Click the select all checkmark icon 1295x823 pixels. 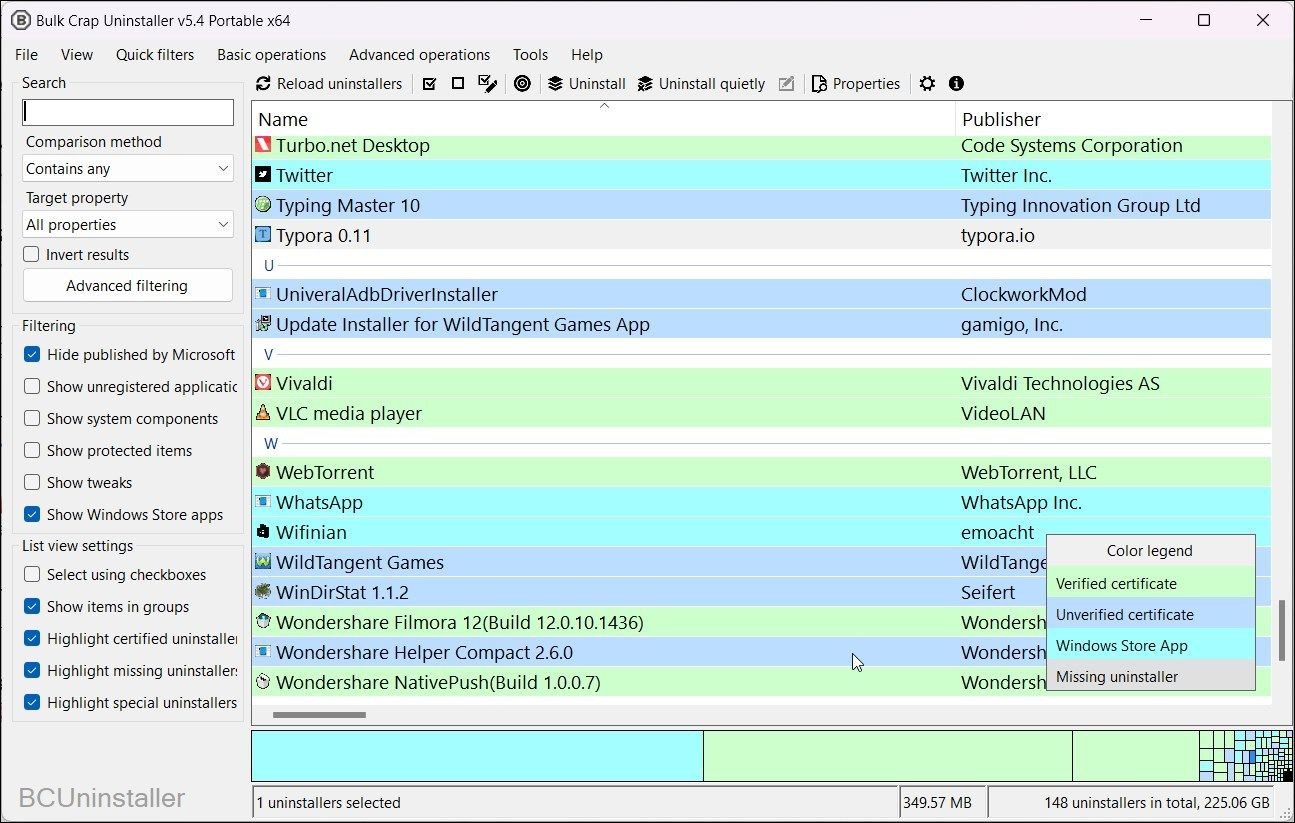tap(429, 84)
